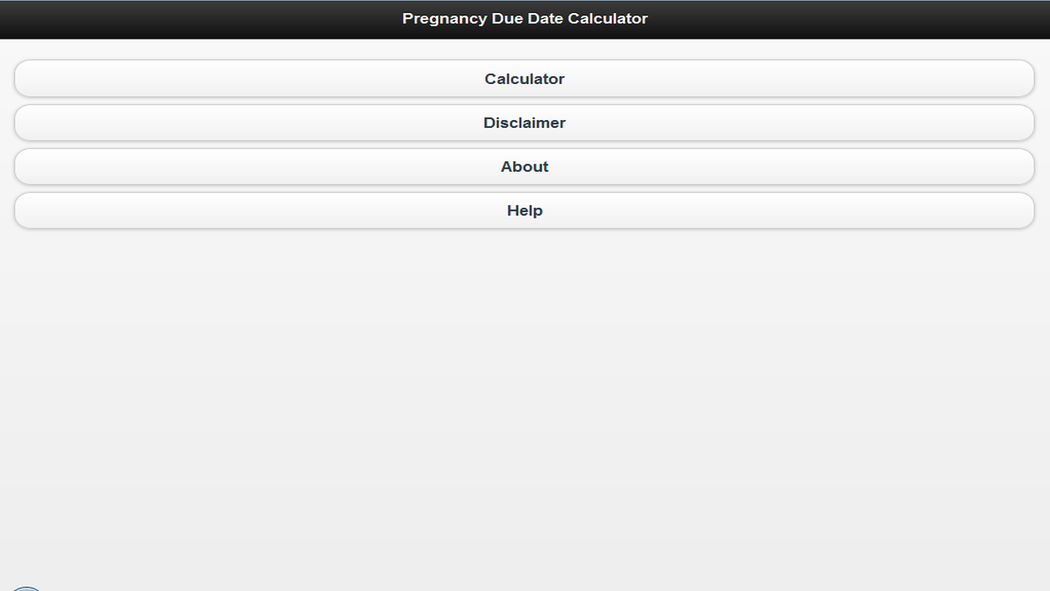Screen dimensions: 1050x591
Task: Select the blue round icon in the bottom corner
Action: click(26, 588)
